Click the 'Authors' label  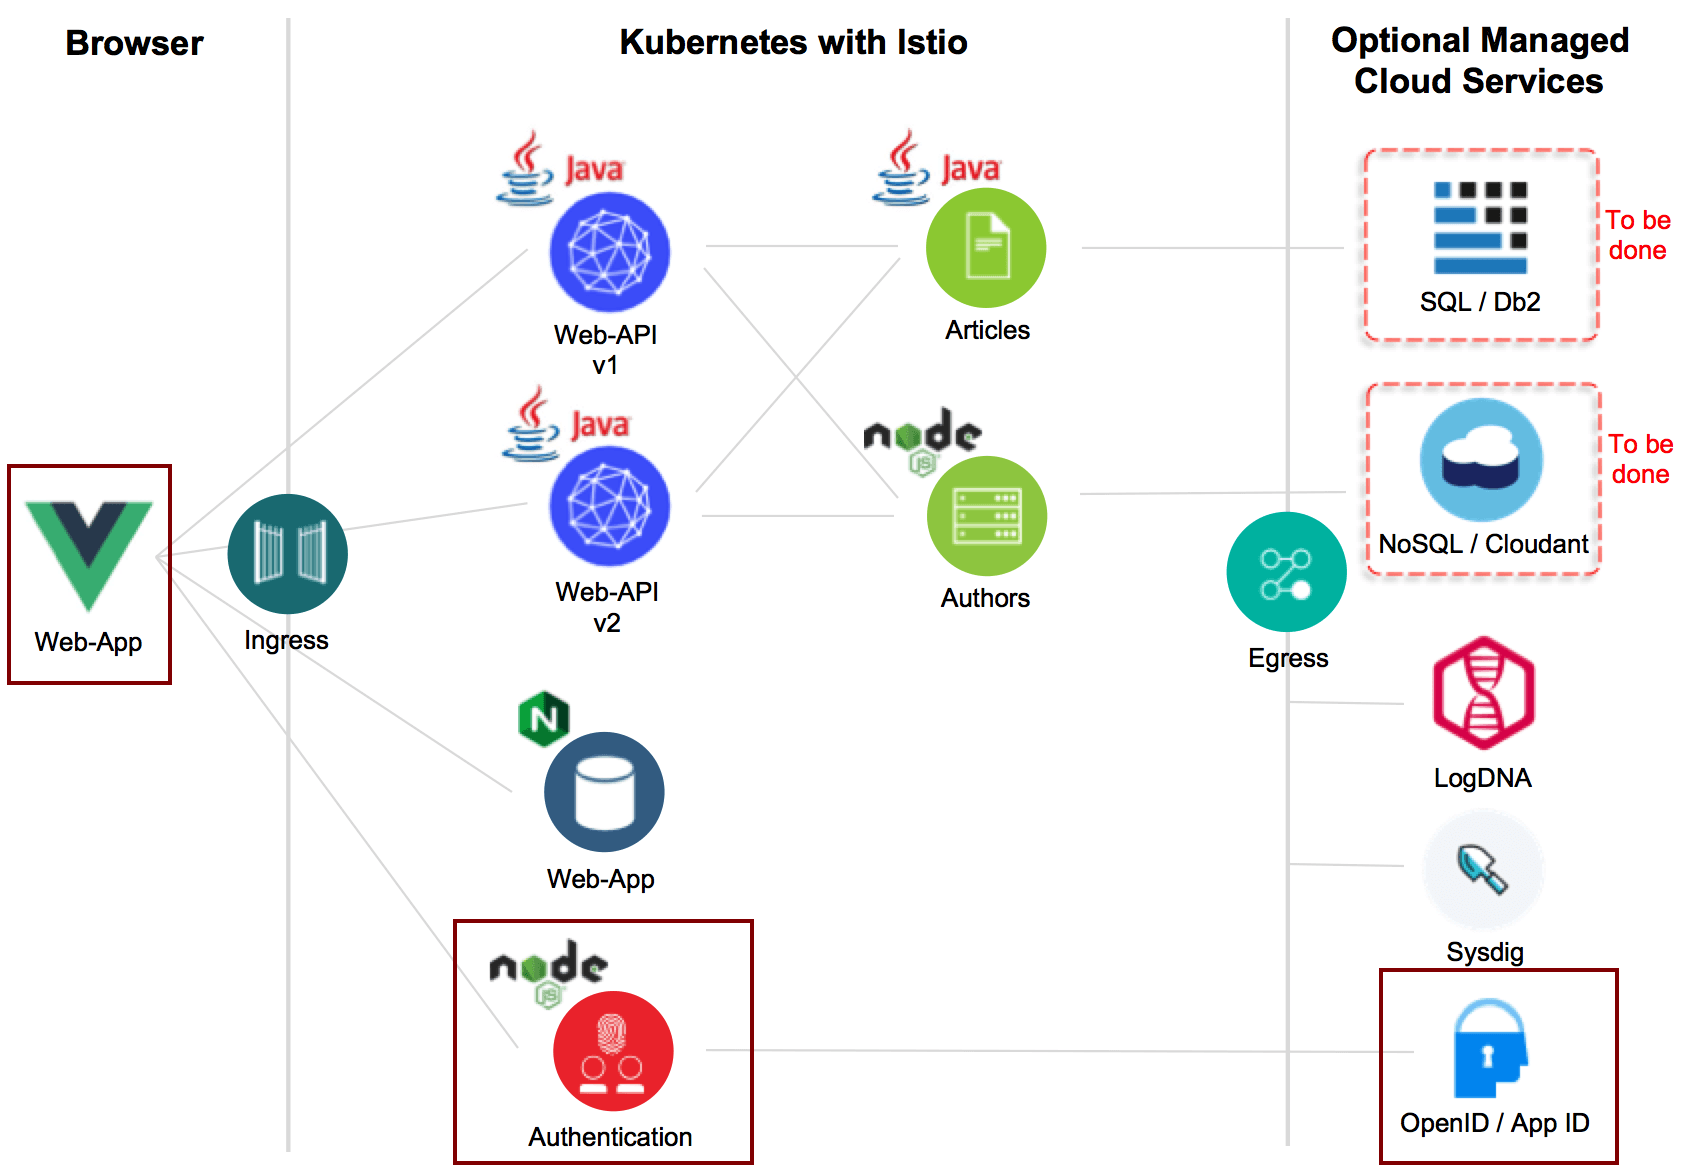(x=985, y=598)
